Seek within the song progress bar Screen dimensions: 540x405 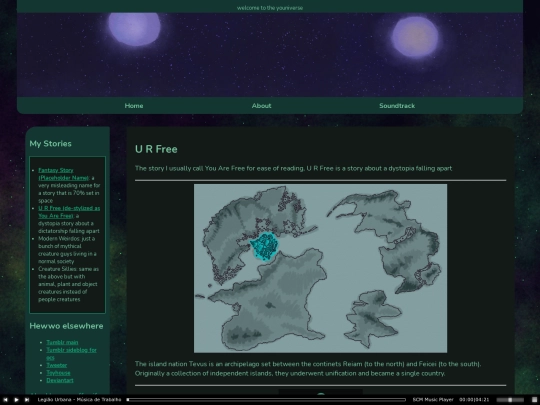(x=266, y=399)
